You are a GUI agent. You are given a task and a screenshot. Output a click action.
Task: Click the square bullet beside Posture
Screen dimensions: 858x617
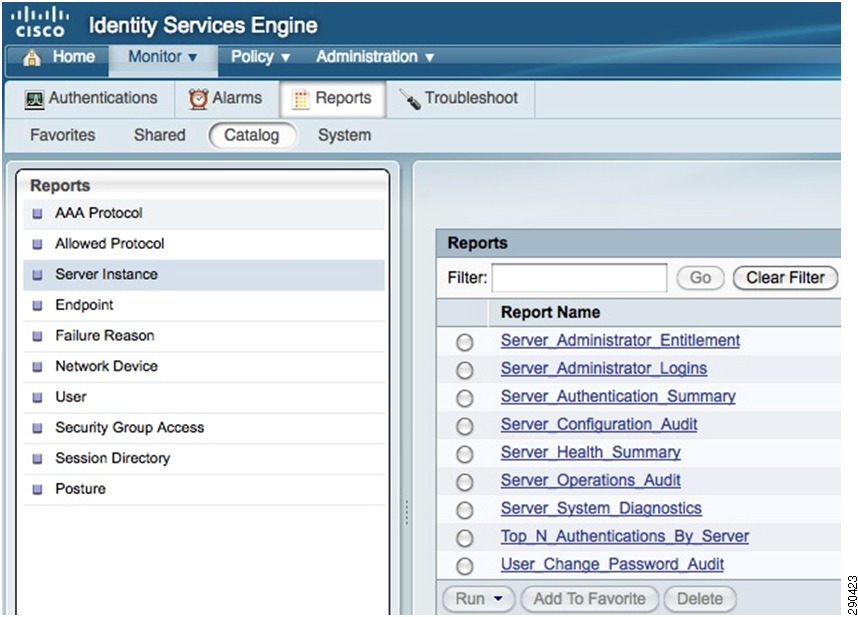coord(37,489)
